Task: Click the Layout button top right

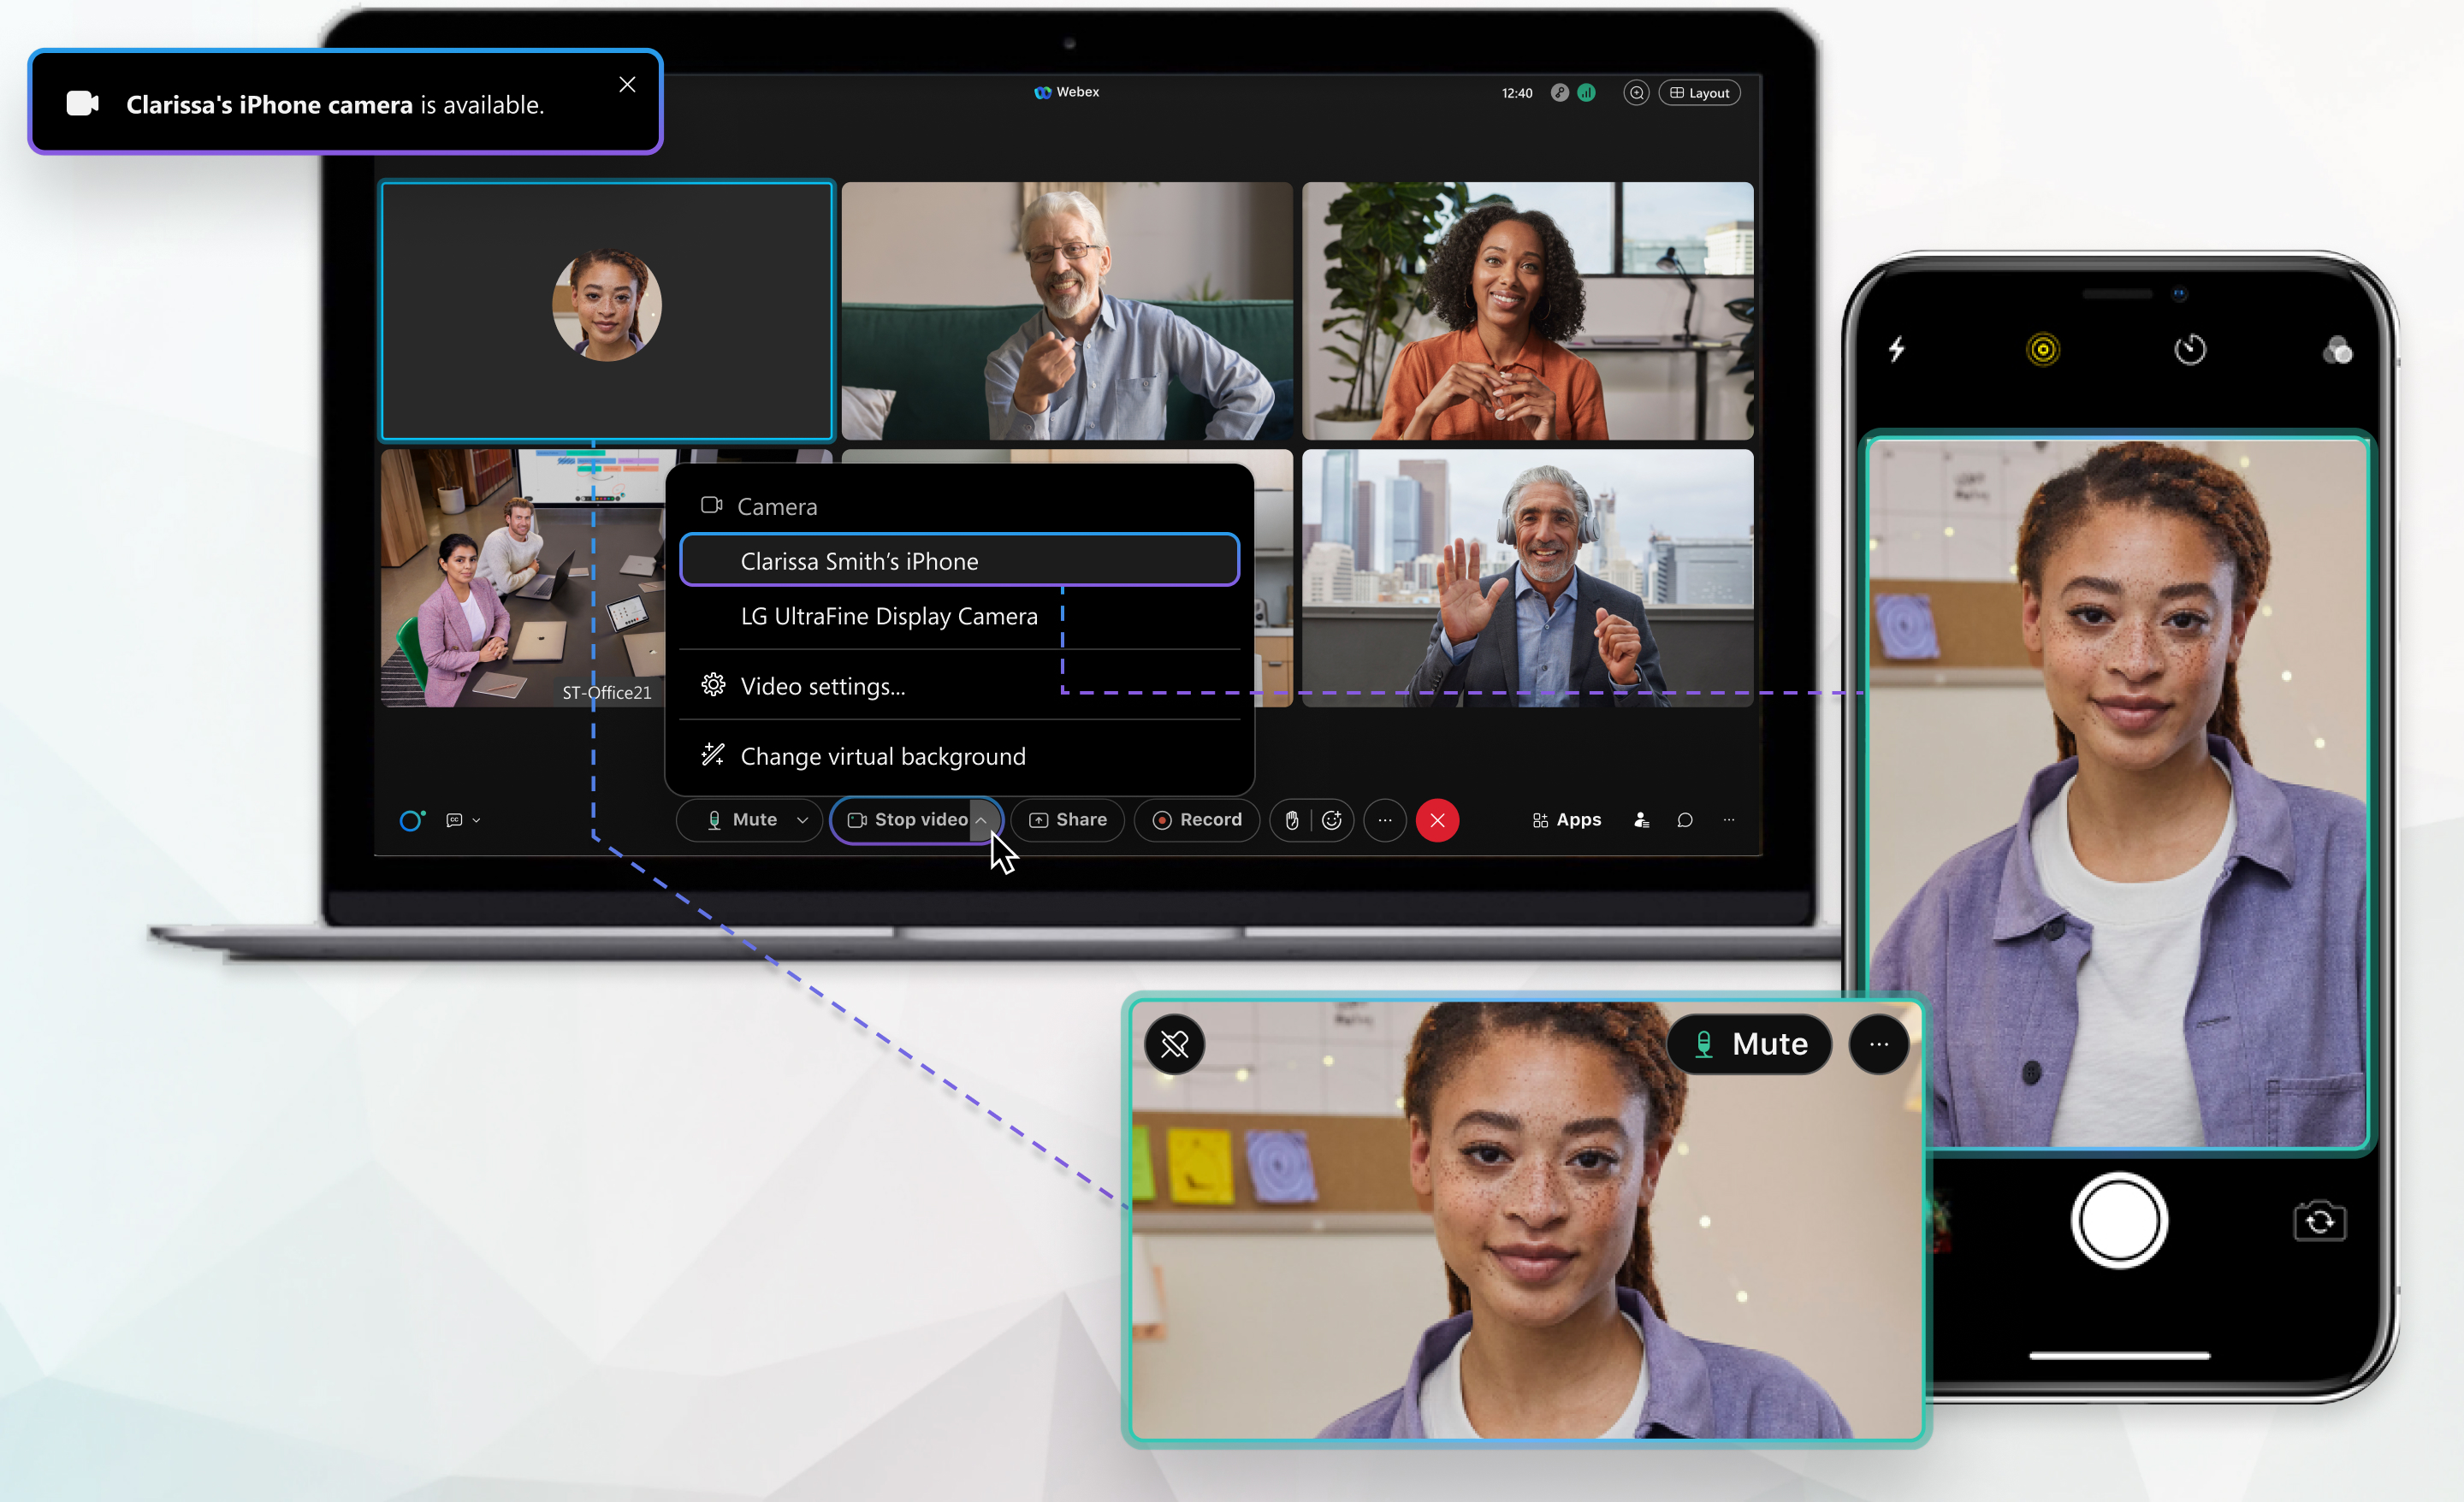Action: [1693, 93]
